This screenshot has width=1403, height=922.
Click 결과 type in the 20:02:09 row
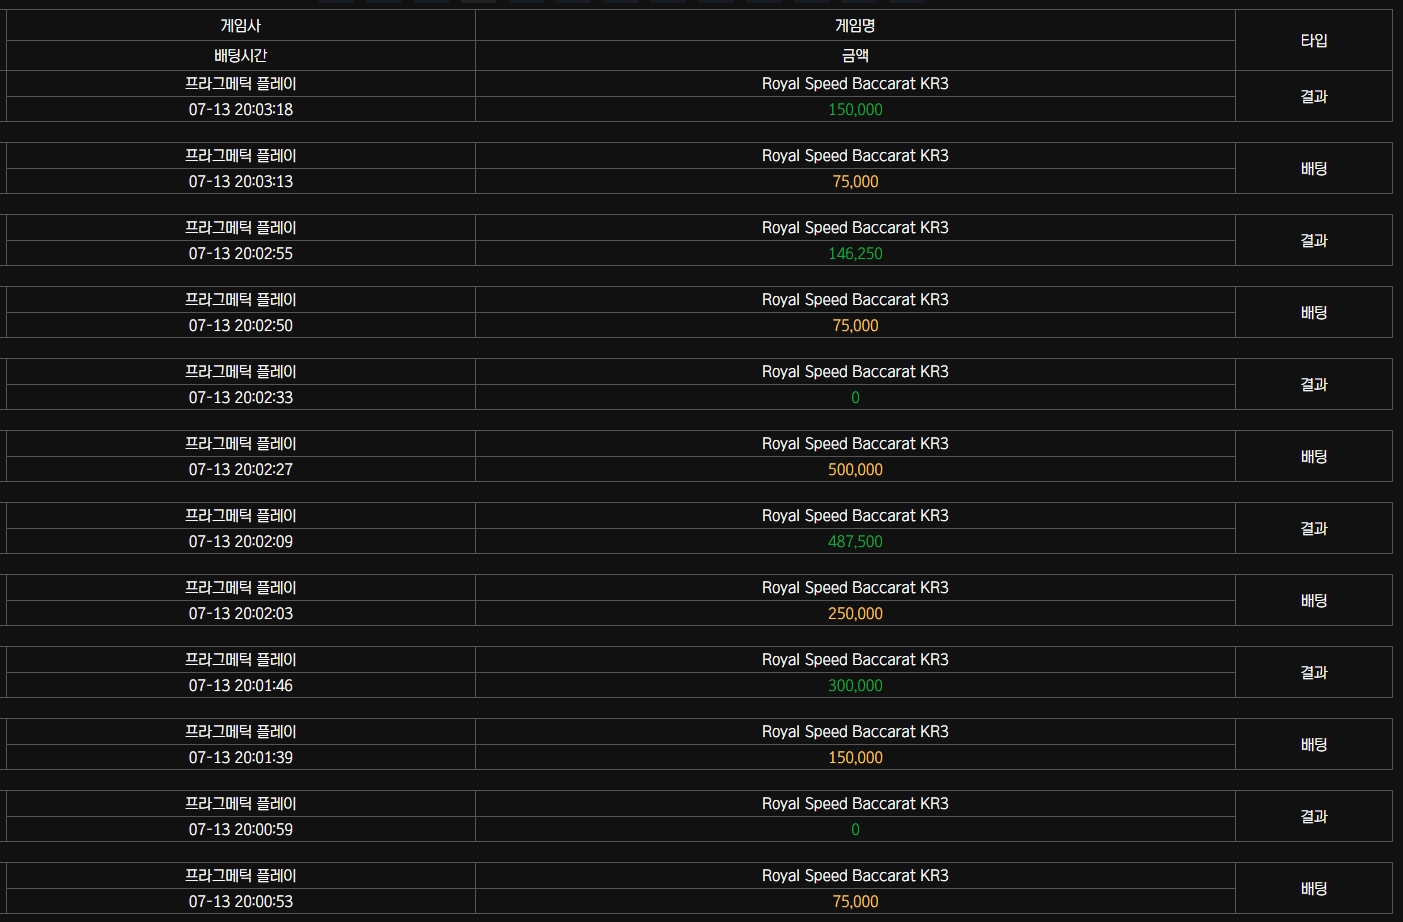[x=1314, y=529]
